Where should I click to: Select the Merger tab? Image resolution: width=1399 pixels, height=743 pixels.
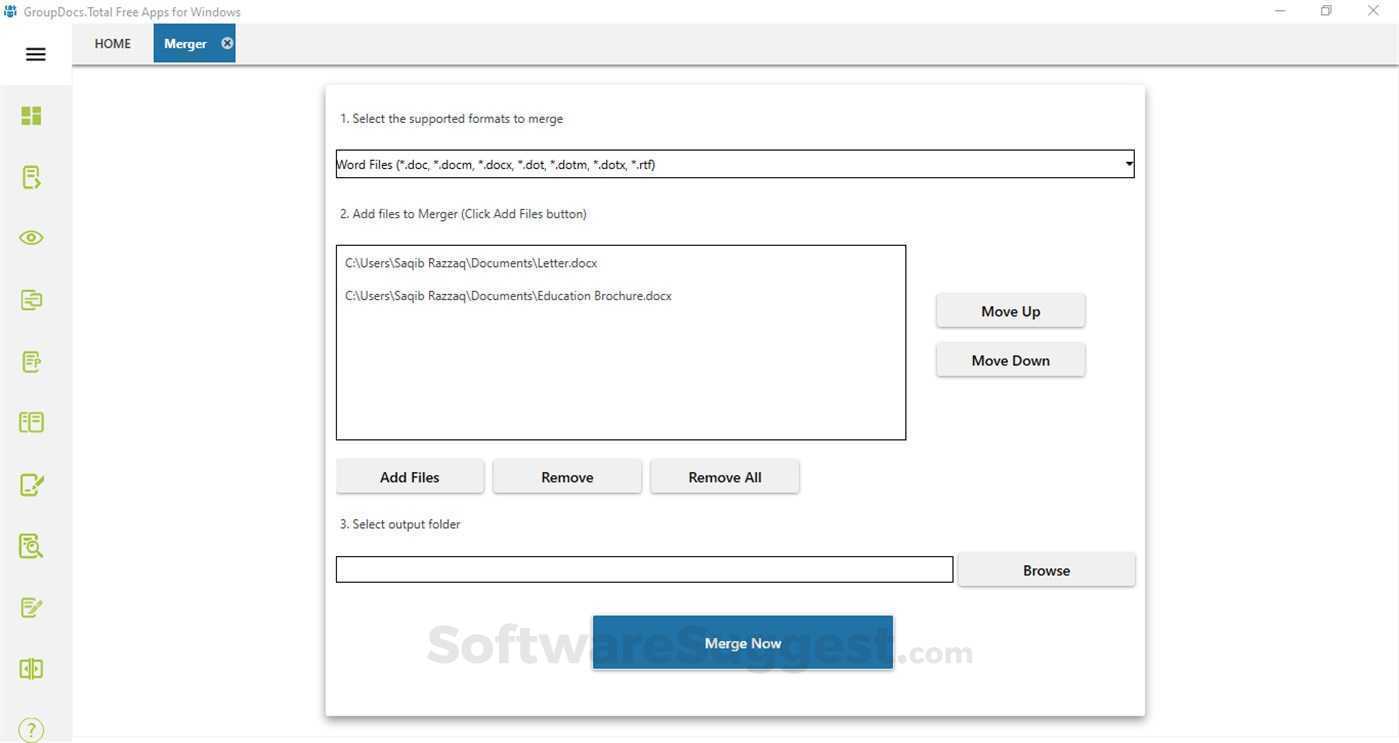(186, 43)
